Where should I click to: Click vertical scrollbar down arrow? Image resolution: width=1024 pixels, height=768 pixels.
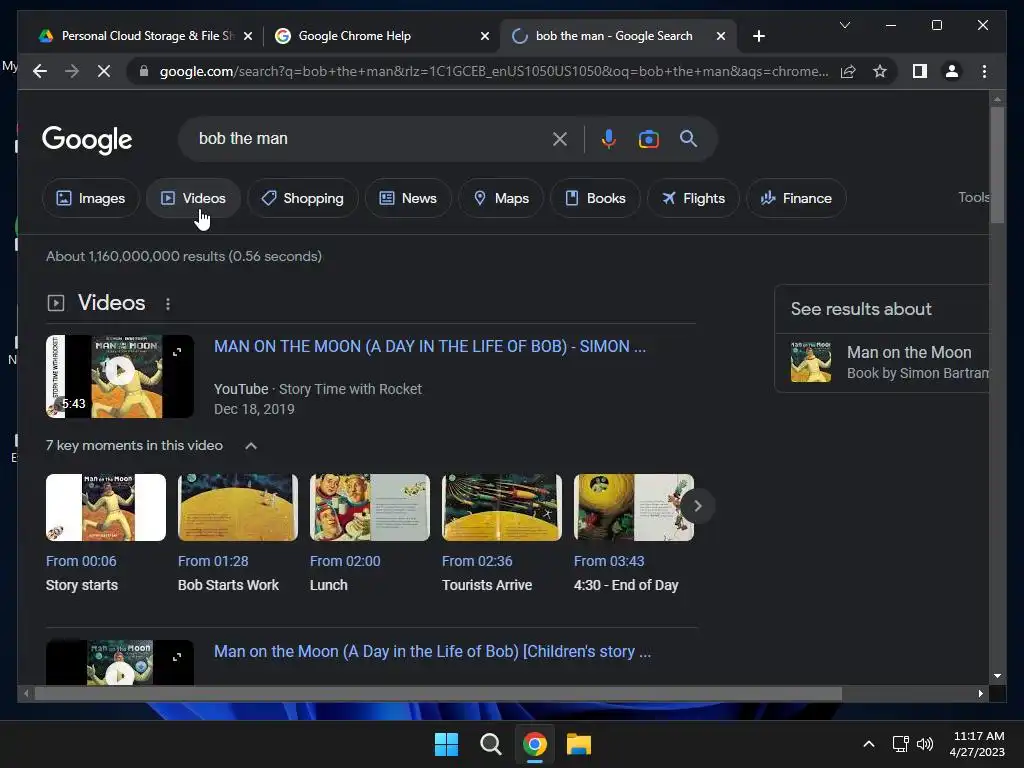click(997, 676)
